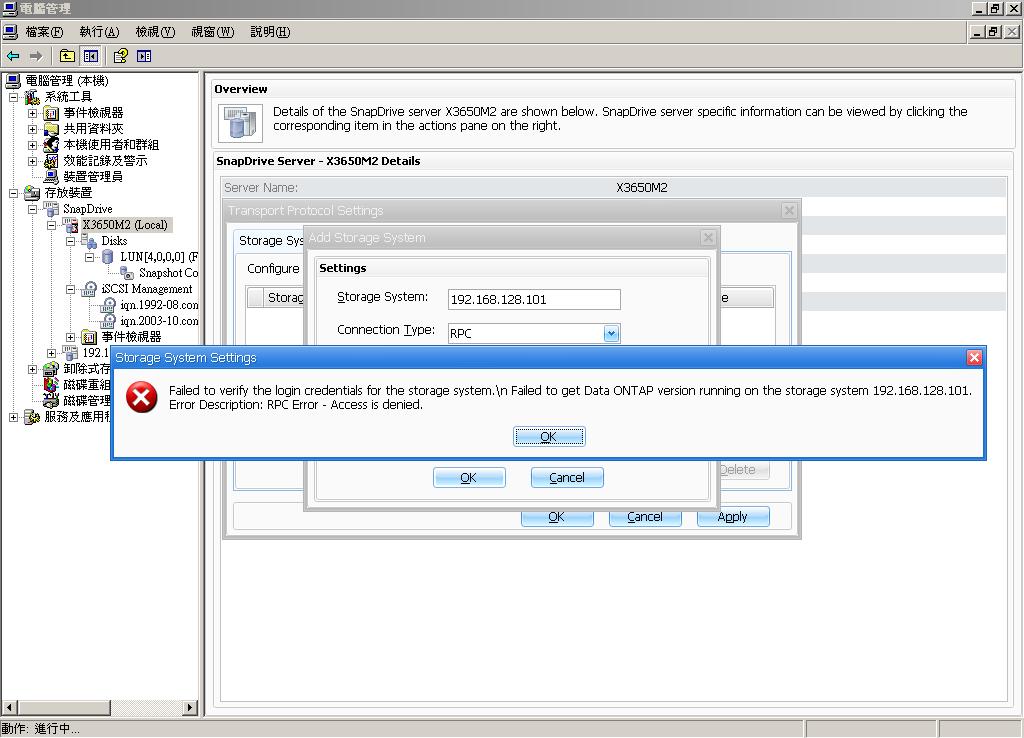This screenshot has height=738, width=1024.
Task: Click the Server Name value X3650M2
Action: click(x=641, y=187)
